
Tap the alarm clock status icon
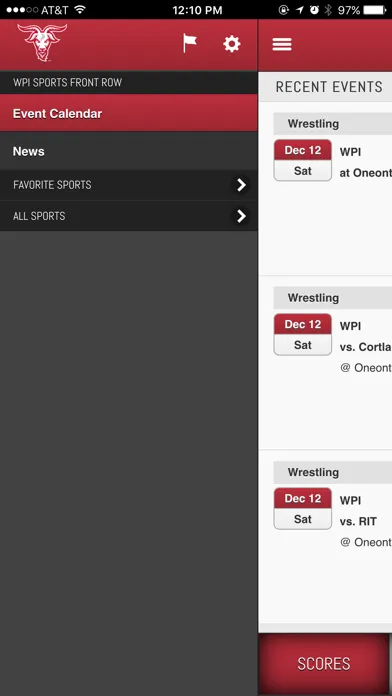point(314,10)
